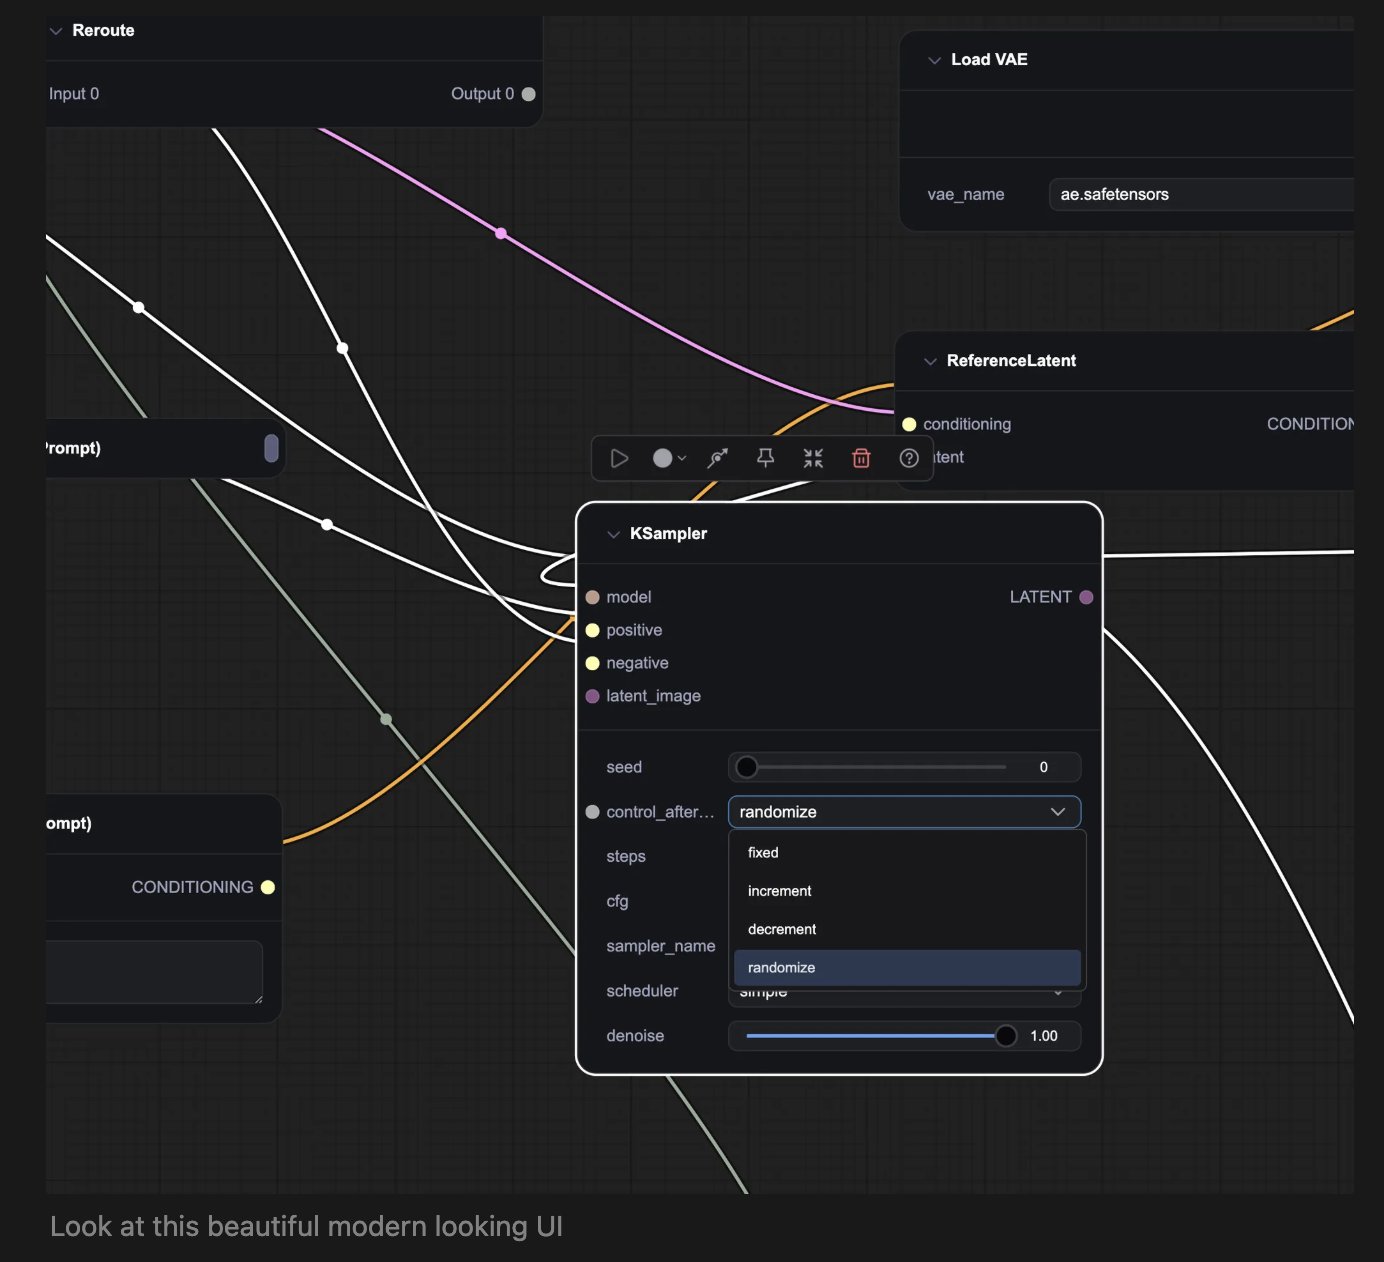The height and width of the screenshot is (1262, 1384).
Task: Click the text area in the lower prompt node
Action: tap(154, 972)
